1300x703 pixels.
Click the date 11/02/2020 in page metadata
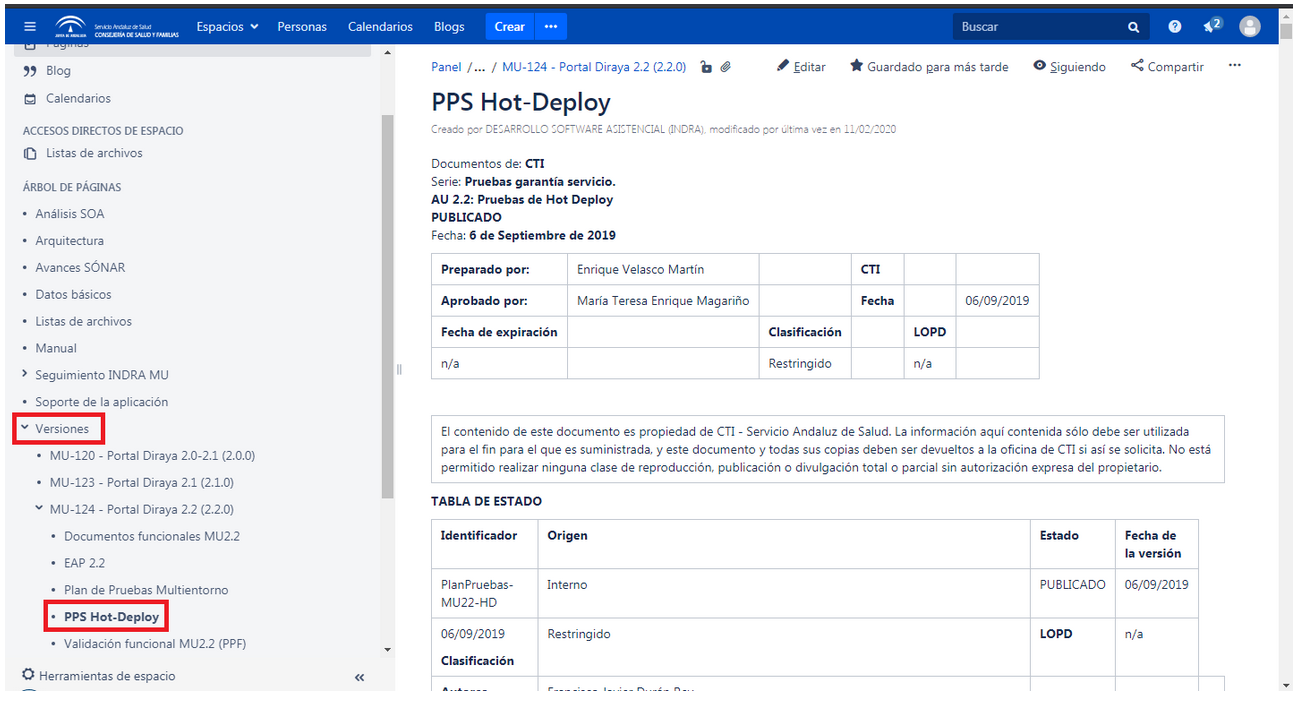click(x=870, y=130)
